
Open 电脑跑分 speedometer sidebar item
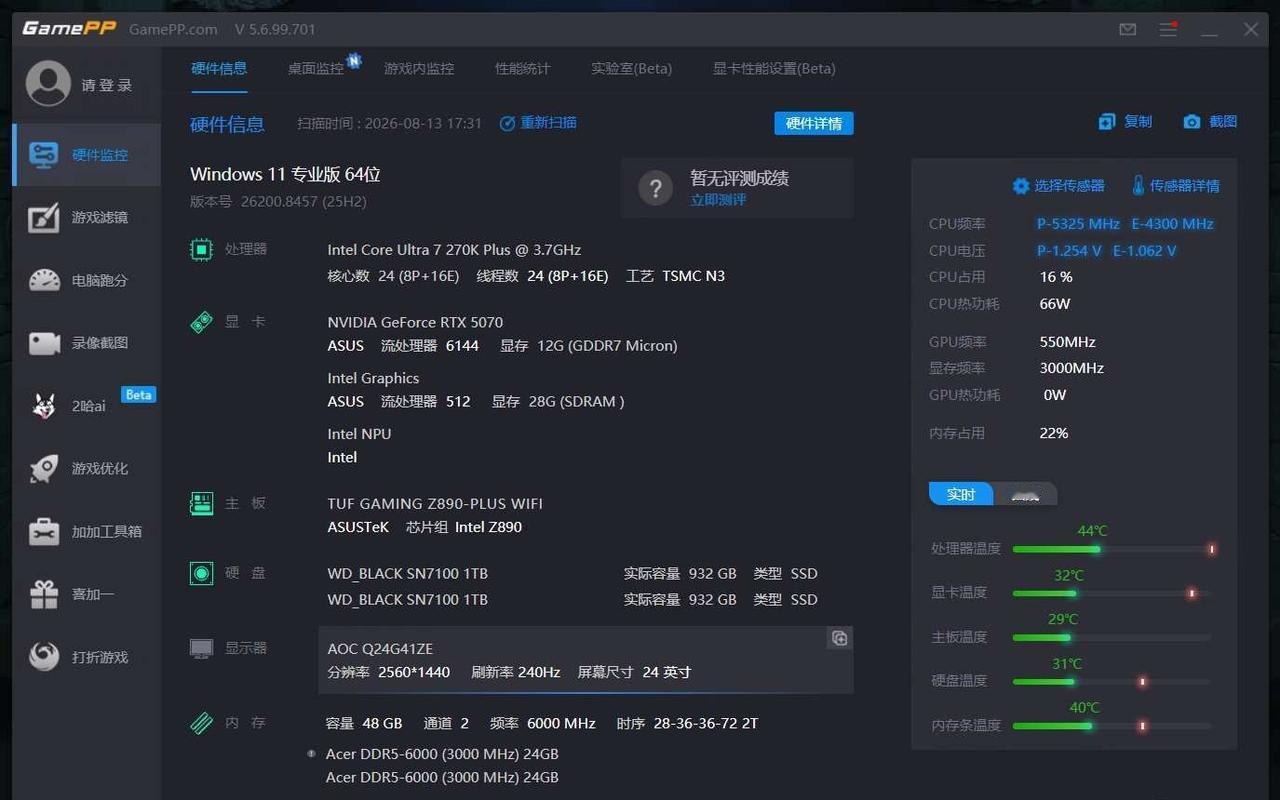point(86,281)
